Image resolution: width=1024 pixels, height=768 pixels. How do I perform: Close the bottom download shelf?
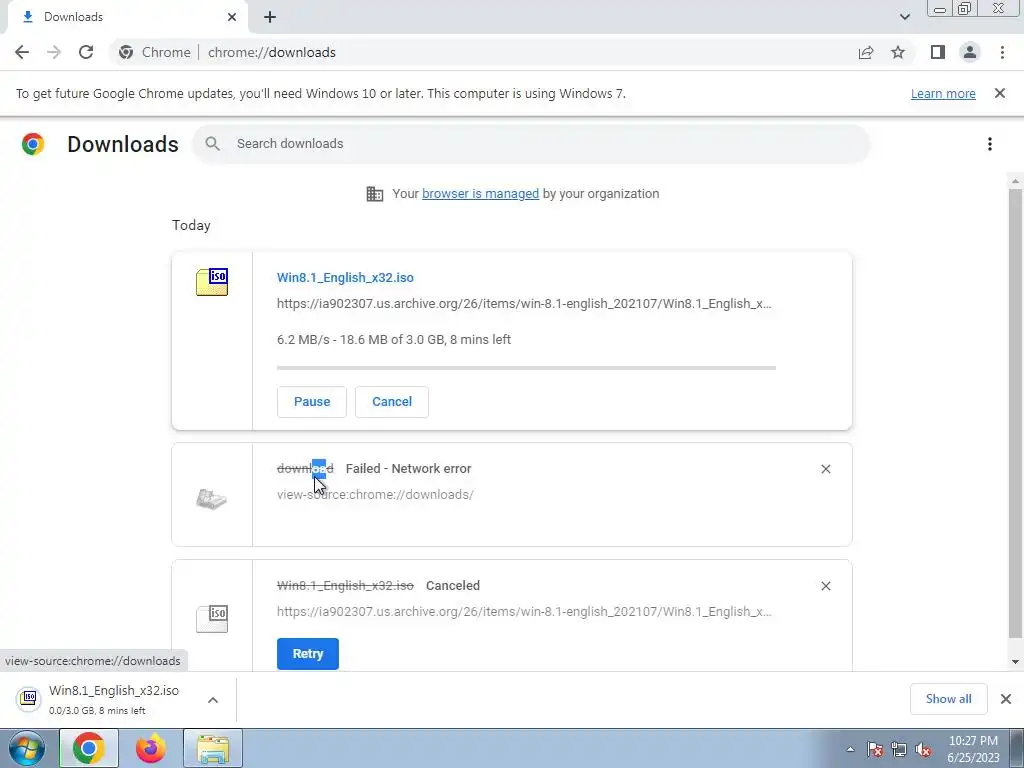click(x=1006, y=699)
